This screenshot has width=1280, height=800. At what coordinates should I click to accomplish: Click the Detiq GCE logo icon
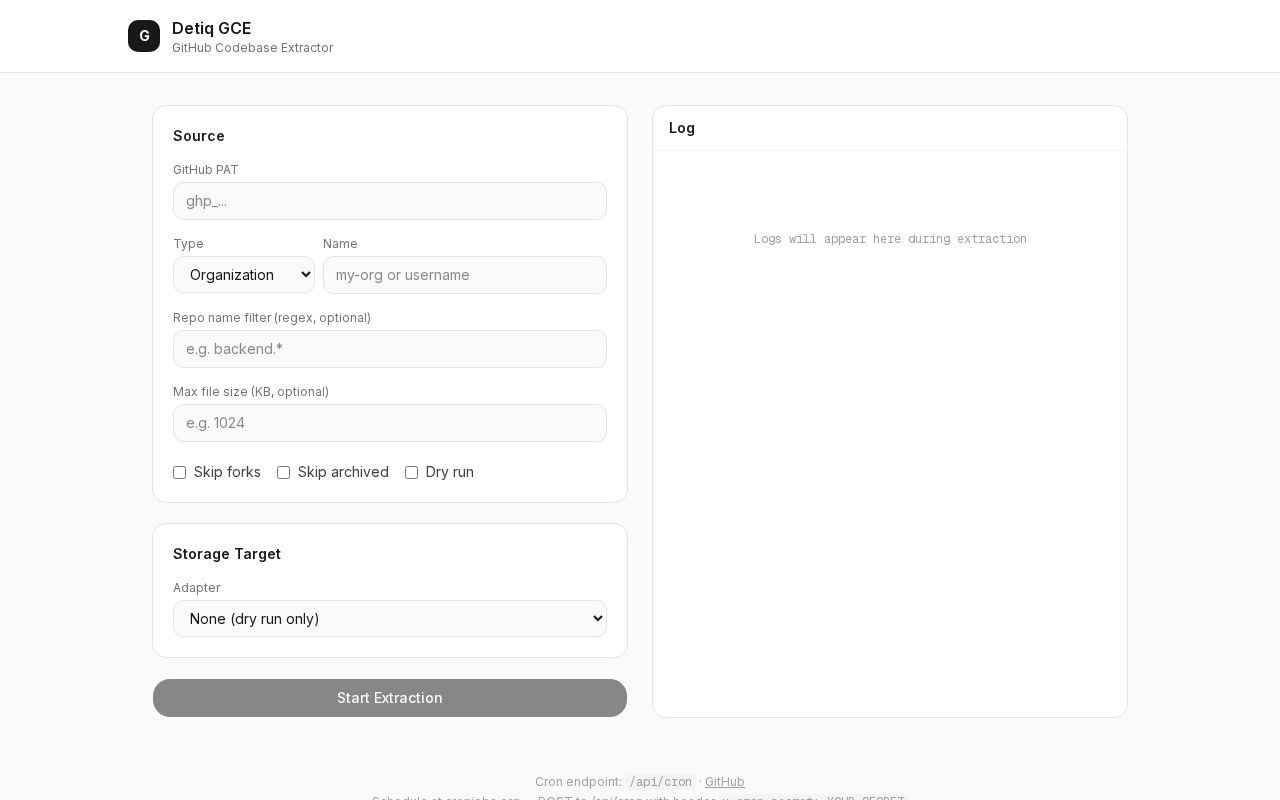[144, 36]
